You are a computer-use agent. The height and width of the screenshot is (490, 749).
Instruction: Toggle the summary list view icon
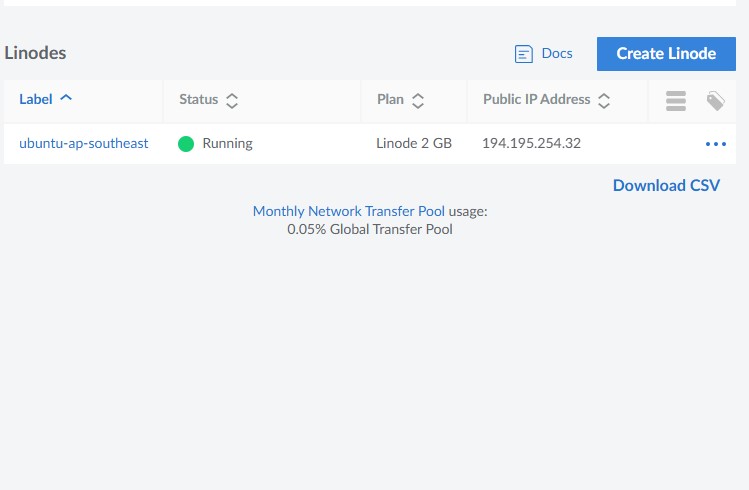coord(676,100)
